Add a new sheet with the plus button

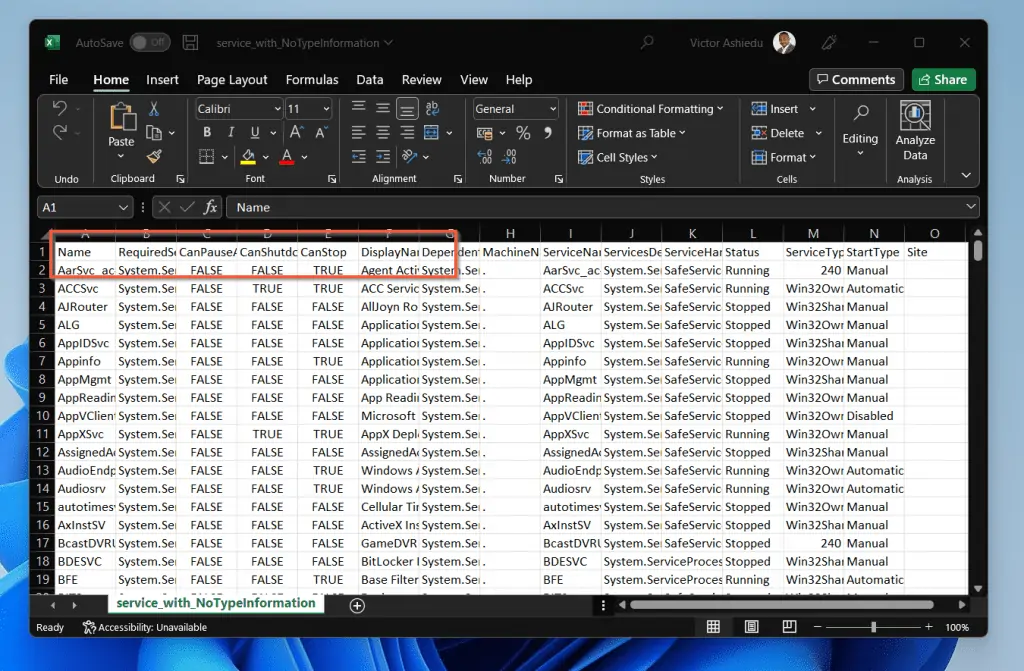(357, 606)
